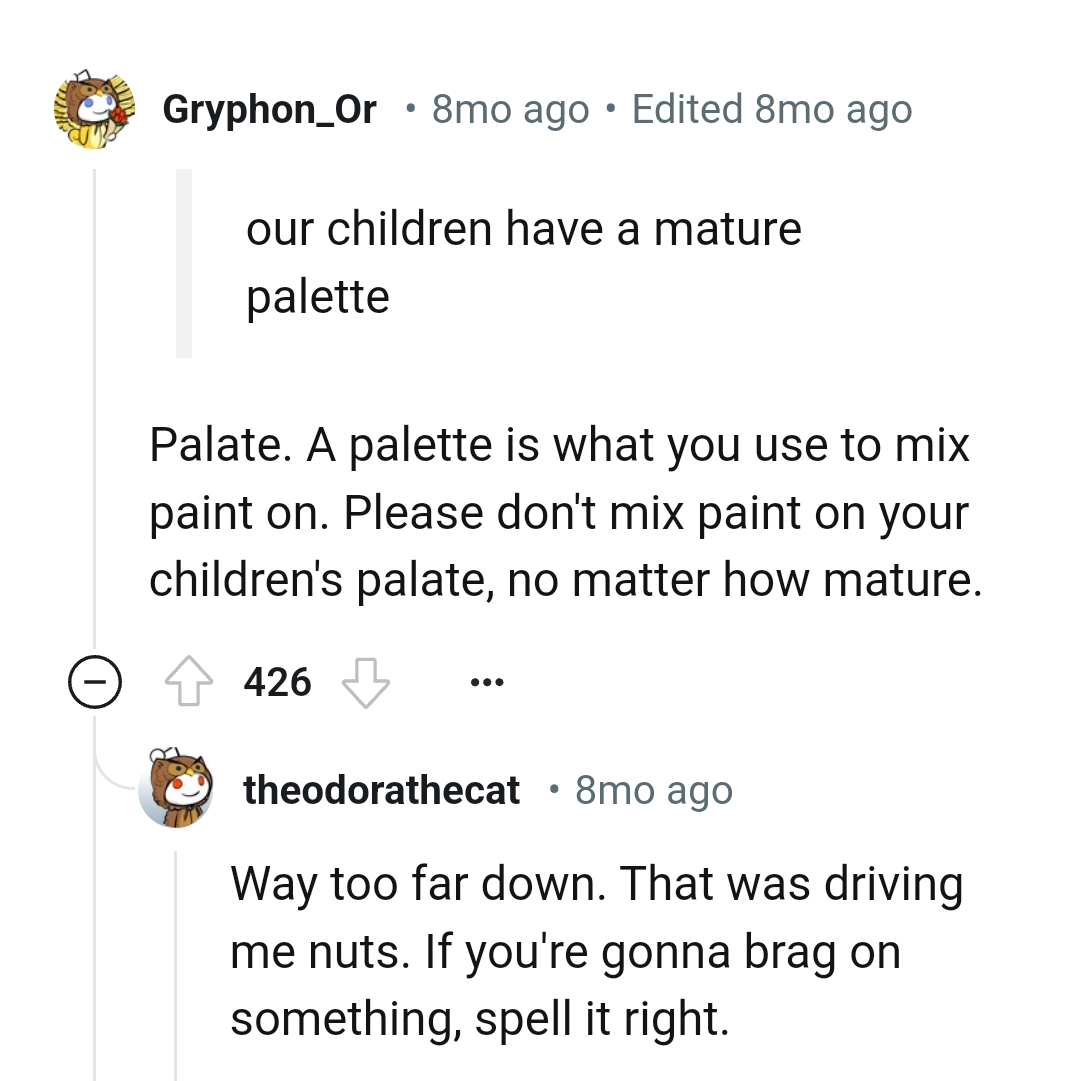Click theodorathecat's owl avatar

[176, 790]
